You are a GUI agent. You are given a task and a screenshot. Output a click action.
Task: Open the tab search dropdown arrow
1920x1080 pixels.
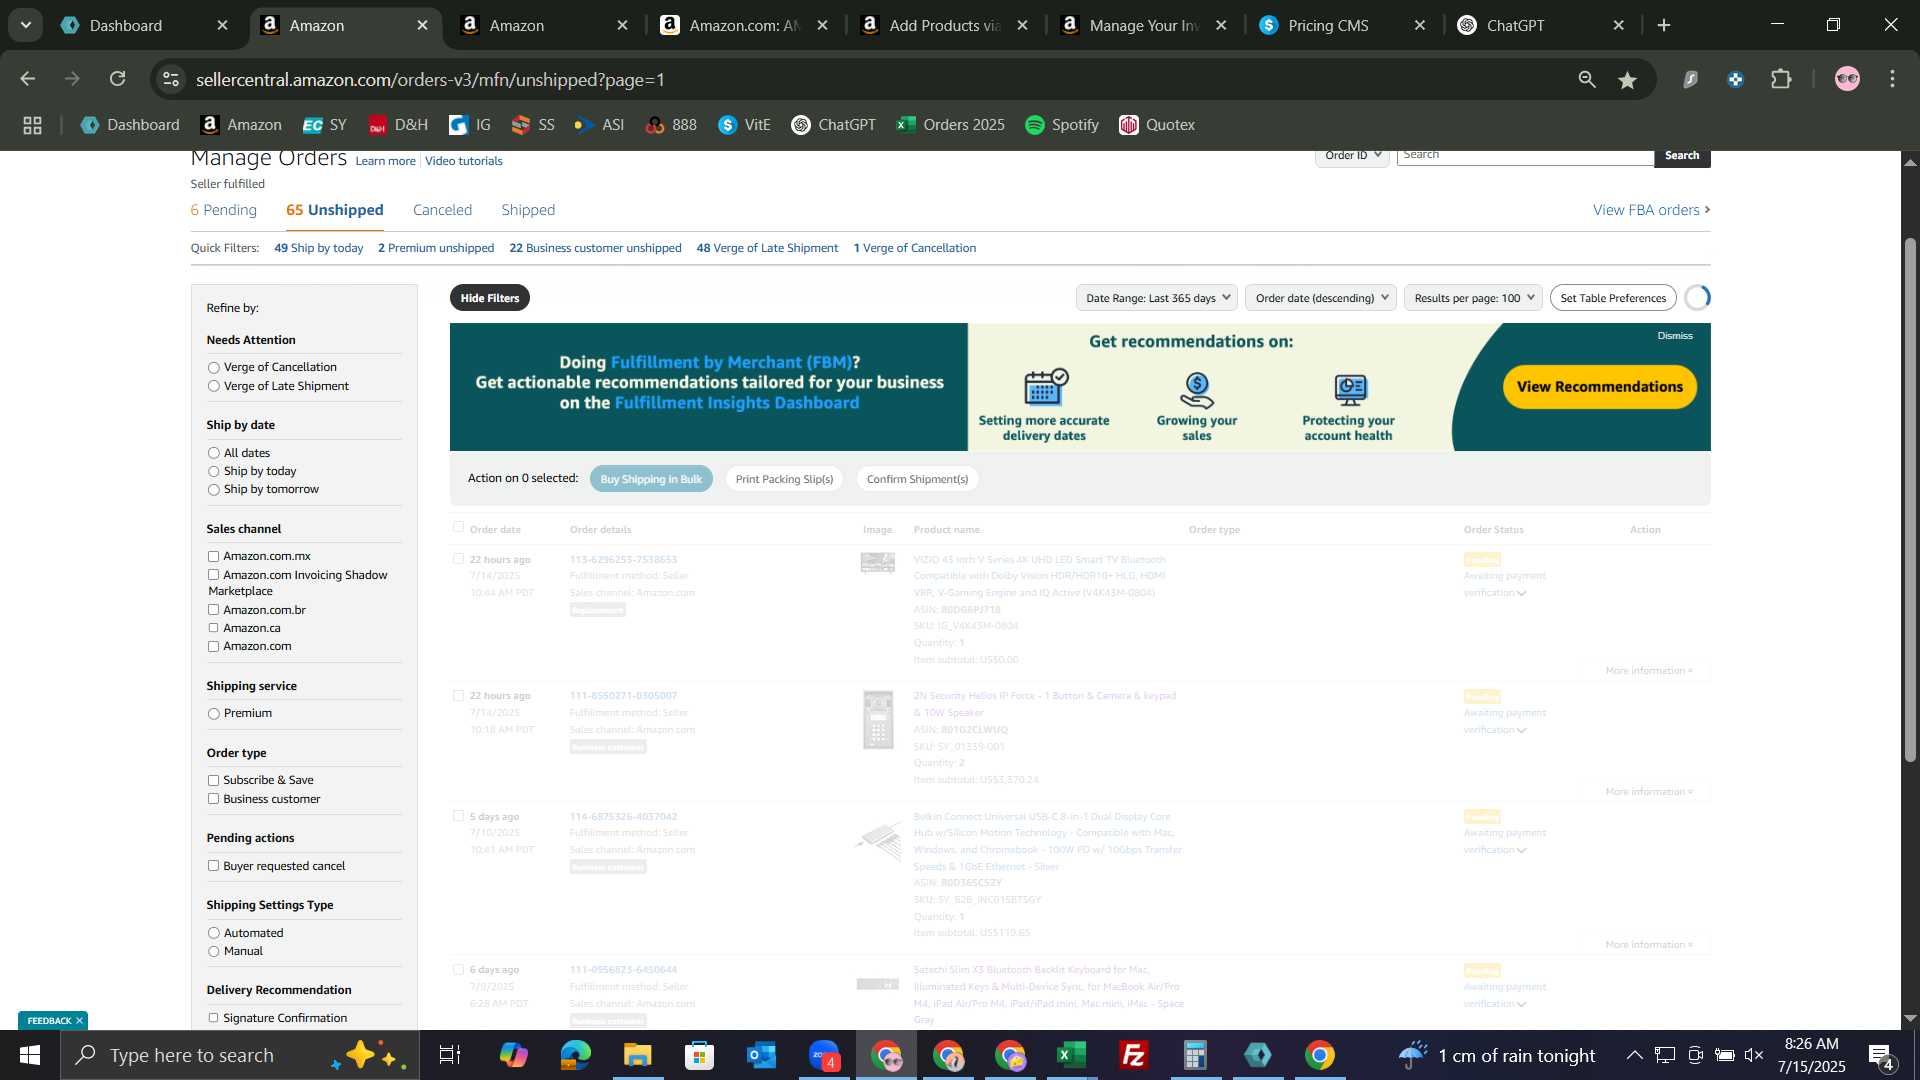(25, 25)
